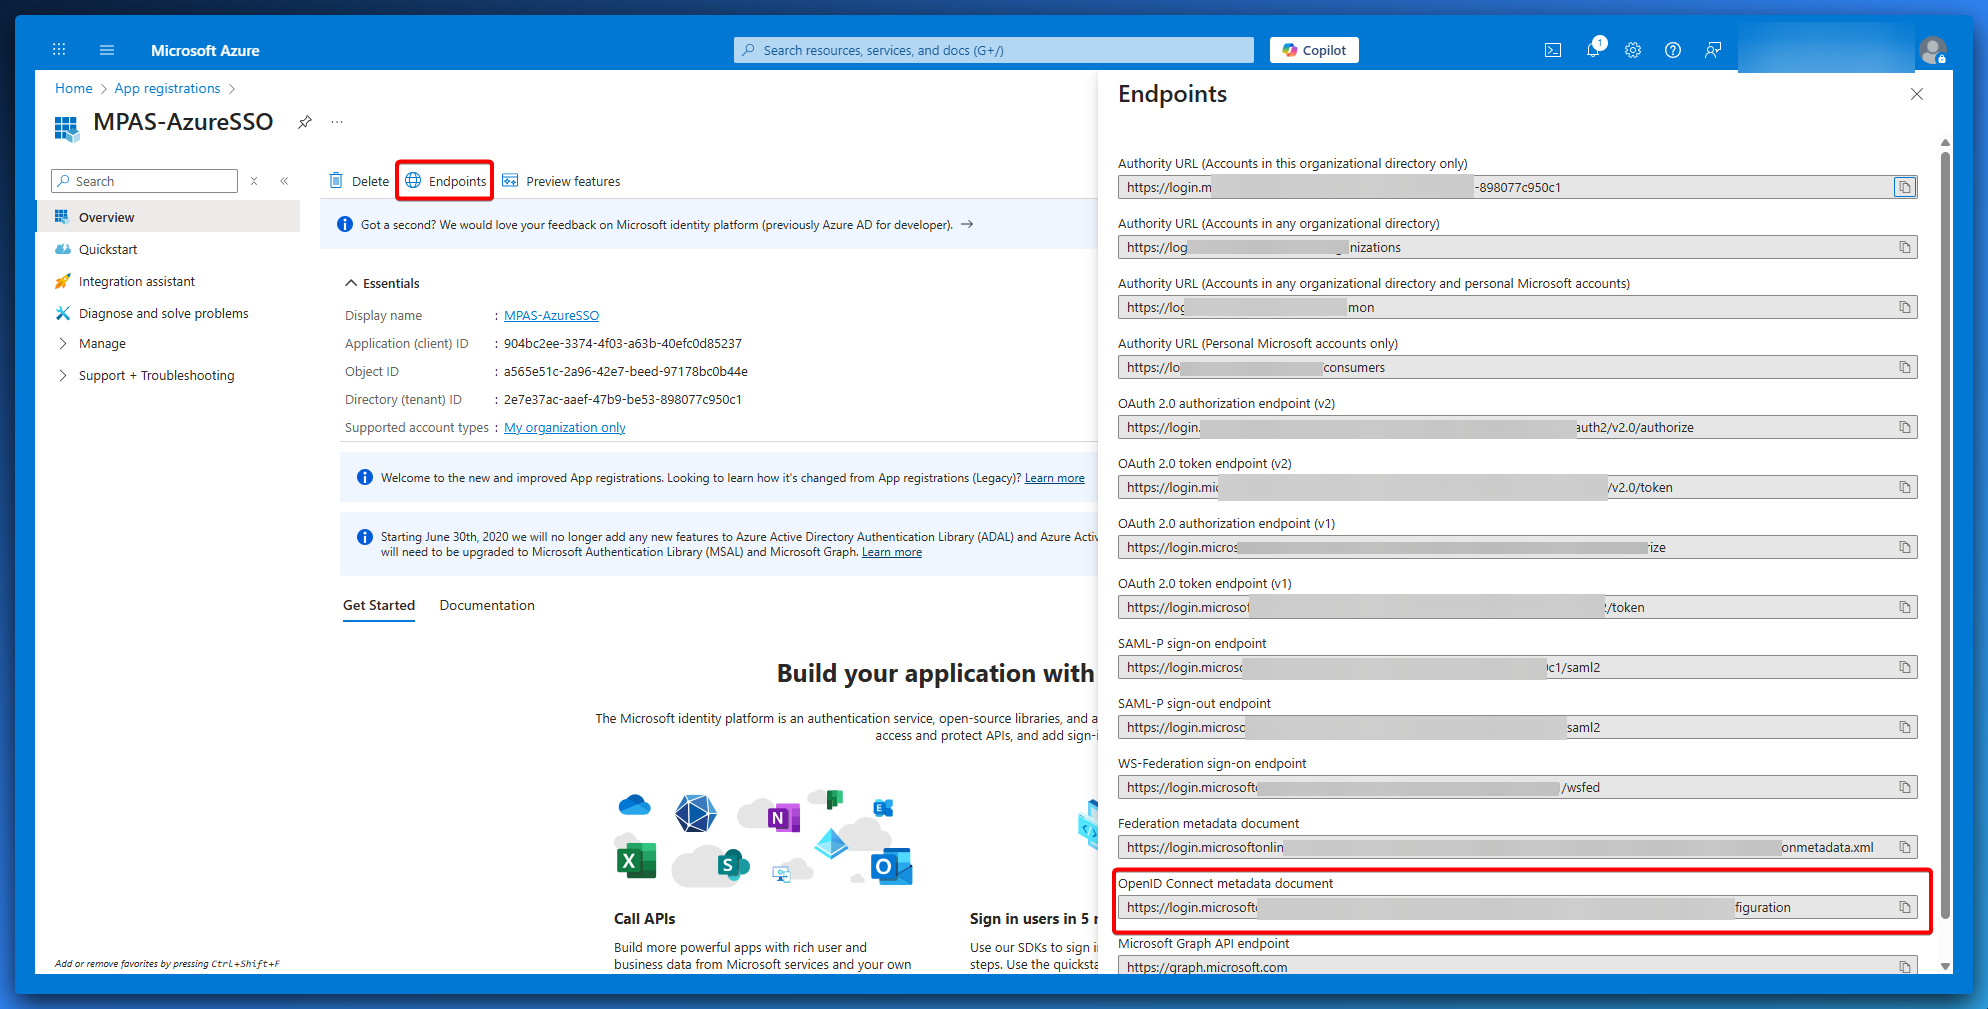Switch to the Get Started tab
This screenshot has height=1009, width=1988.
click(379, 605)
